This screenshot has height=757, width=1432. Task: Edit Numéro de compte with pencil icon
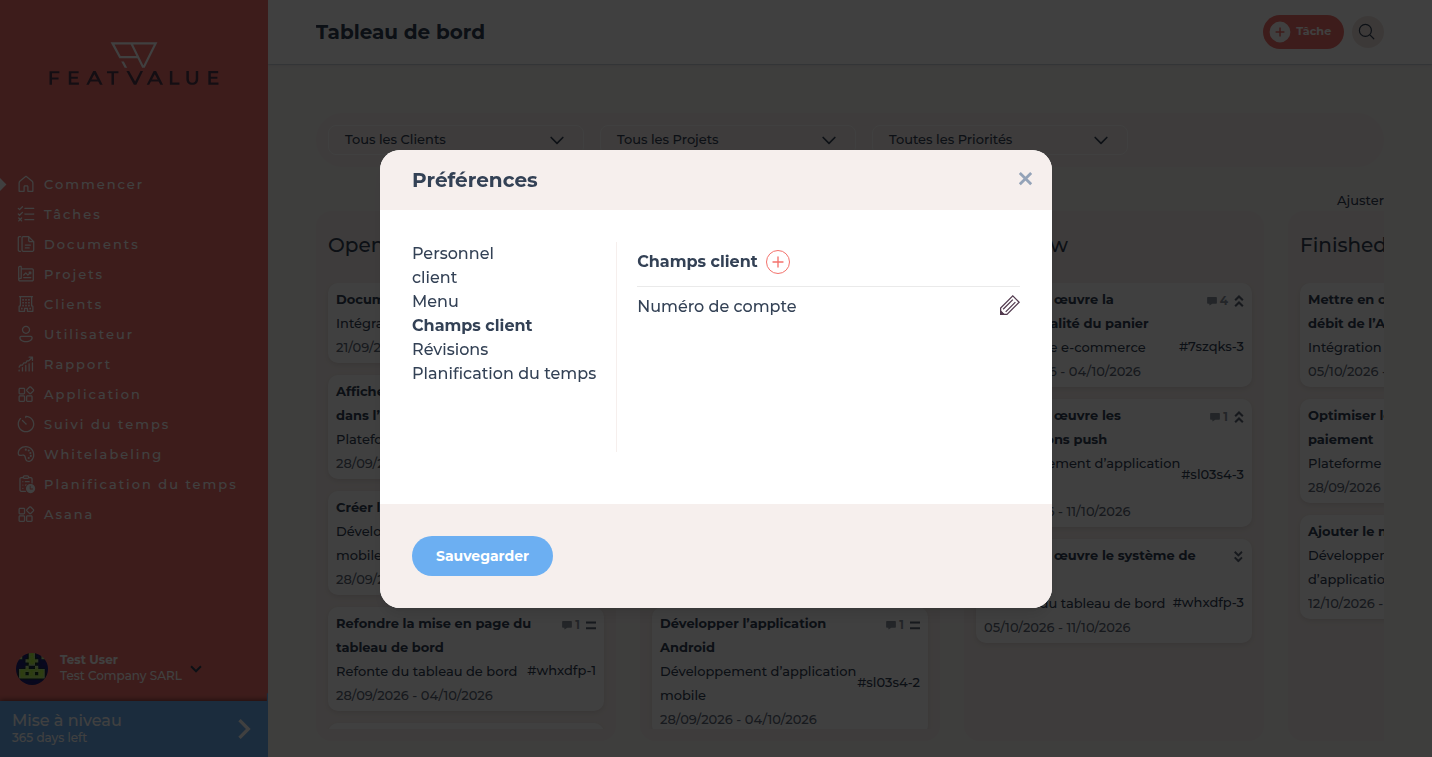click(1009, 306)
